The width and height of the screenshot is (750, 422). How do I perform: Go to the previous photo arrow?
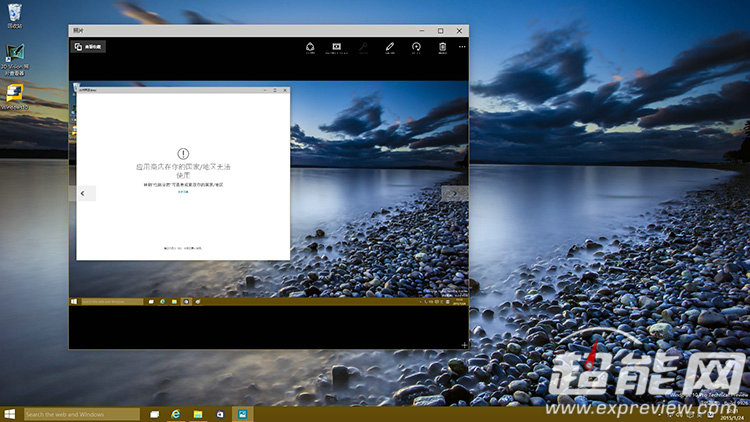pos(84,193)
